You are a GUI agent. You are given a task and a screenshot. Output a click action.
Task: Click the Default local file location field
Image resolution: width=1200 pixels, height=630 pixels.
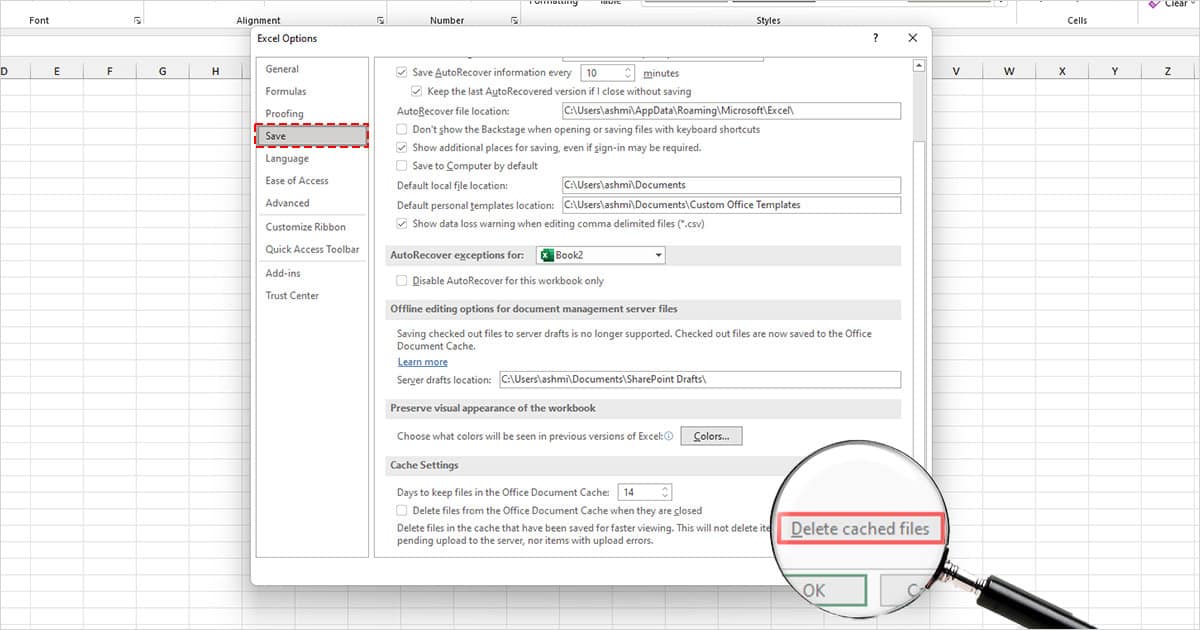pyautogui.click(x=730, y=185)
